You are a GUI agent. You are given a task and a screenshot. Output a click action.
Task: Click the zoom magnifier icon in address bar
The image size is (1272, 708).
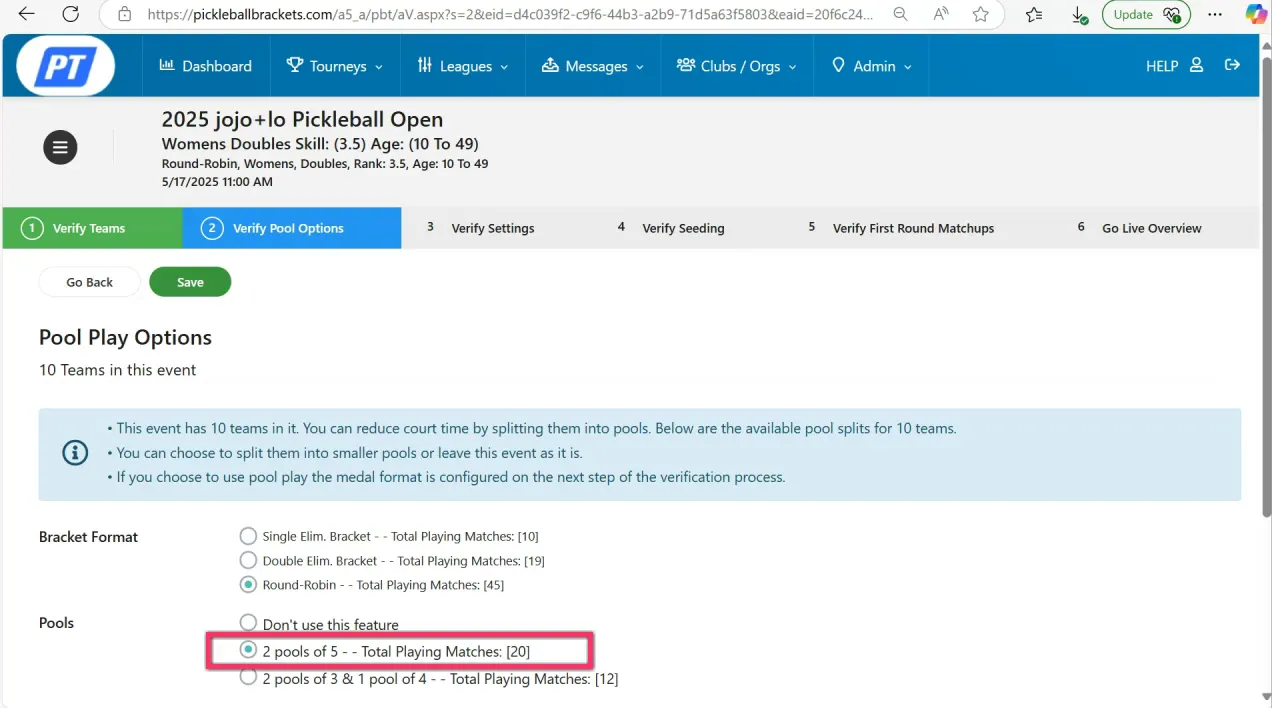click(900, 14)
